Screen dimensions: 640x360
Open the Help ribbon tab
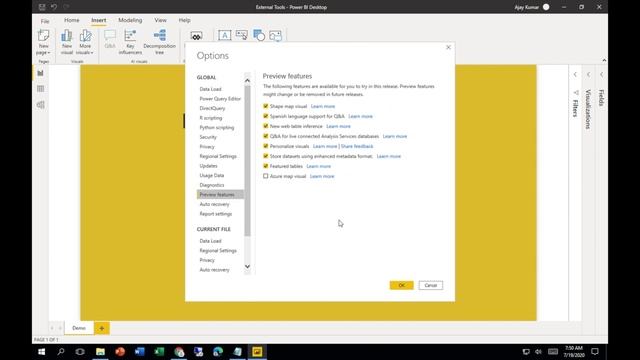(184, 20)
